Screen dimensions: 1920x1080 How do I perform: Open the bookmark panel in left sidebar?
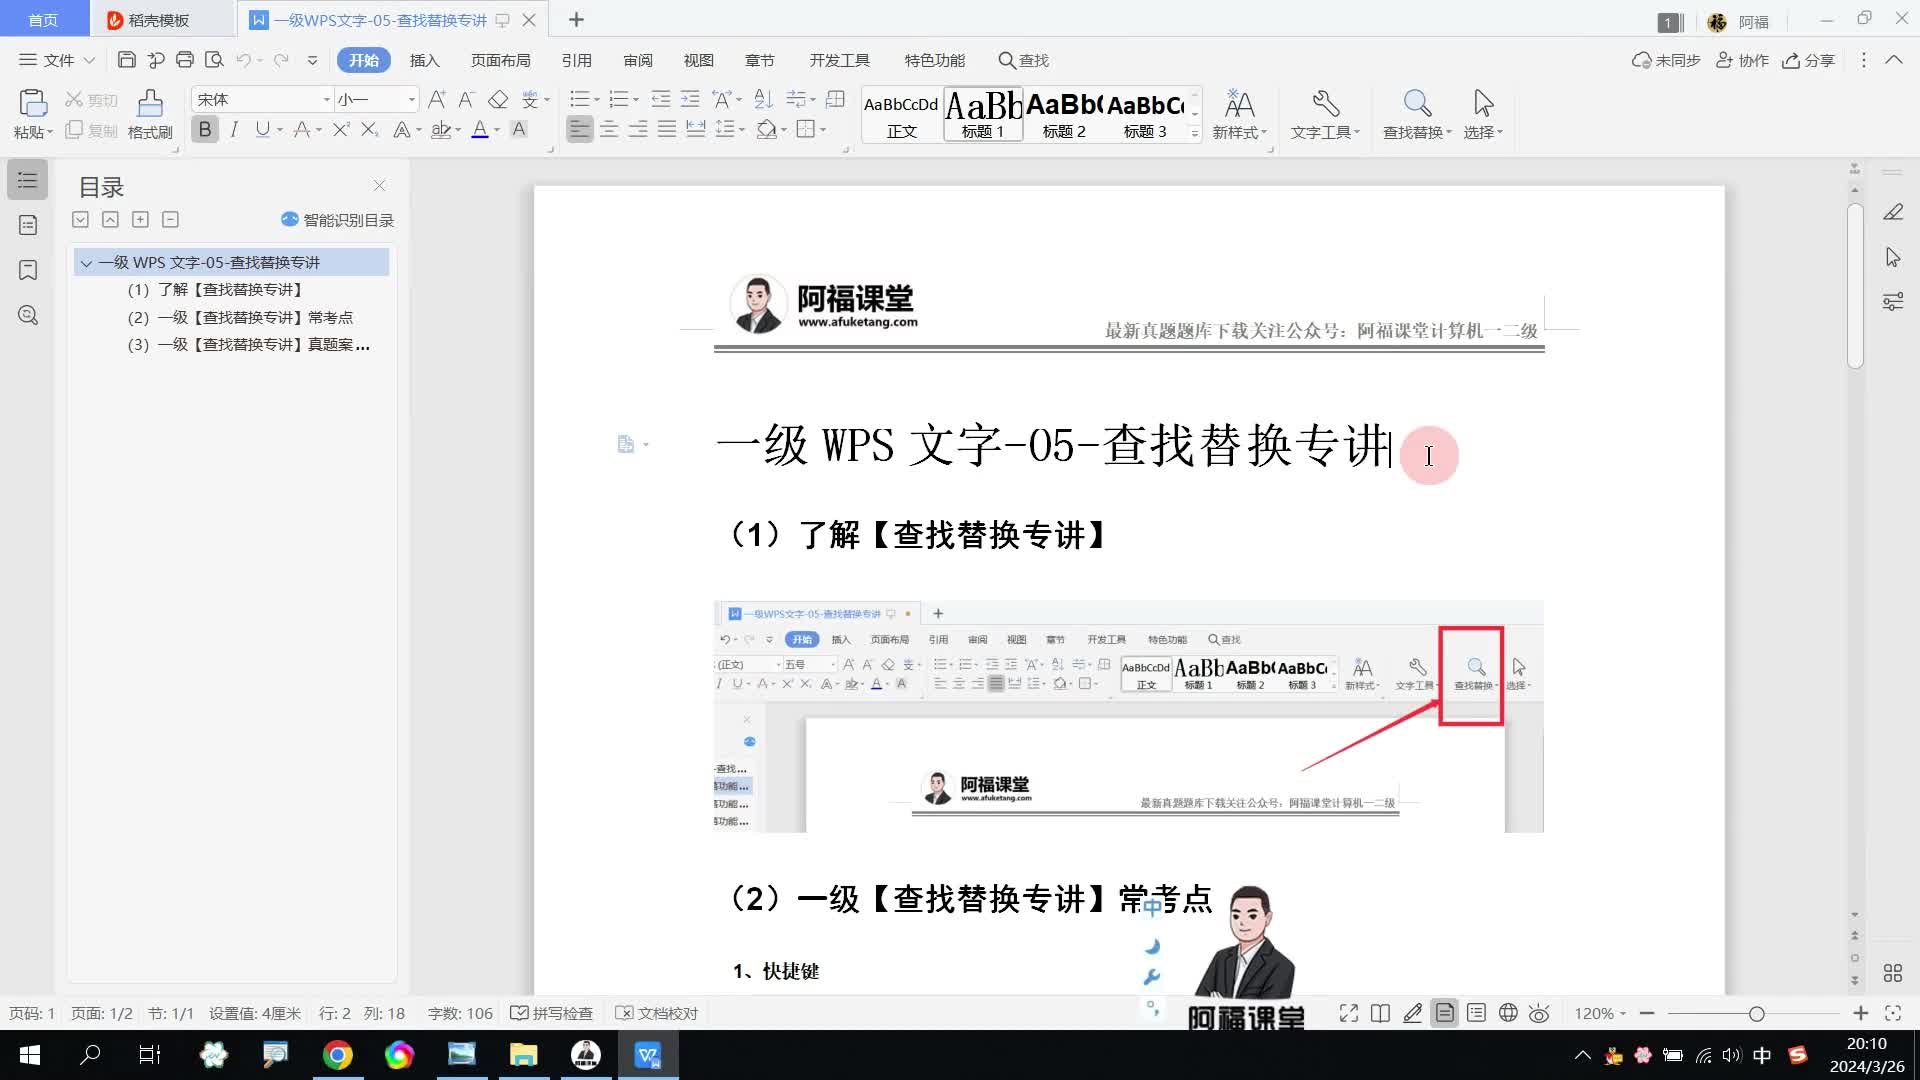[x=28, y=270]
